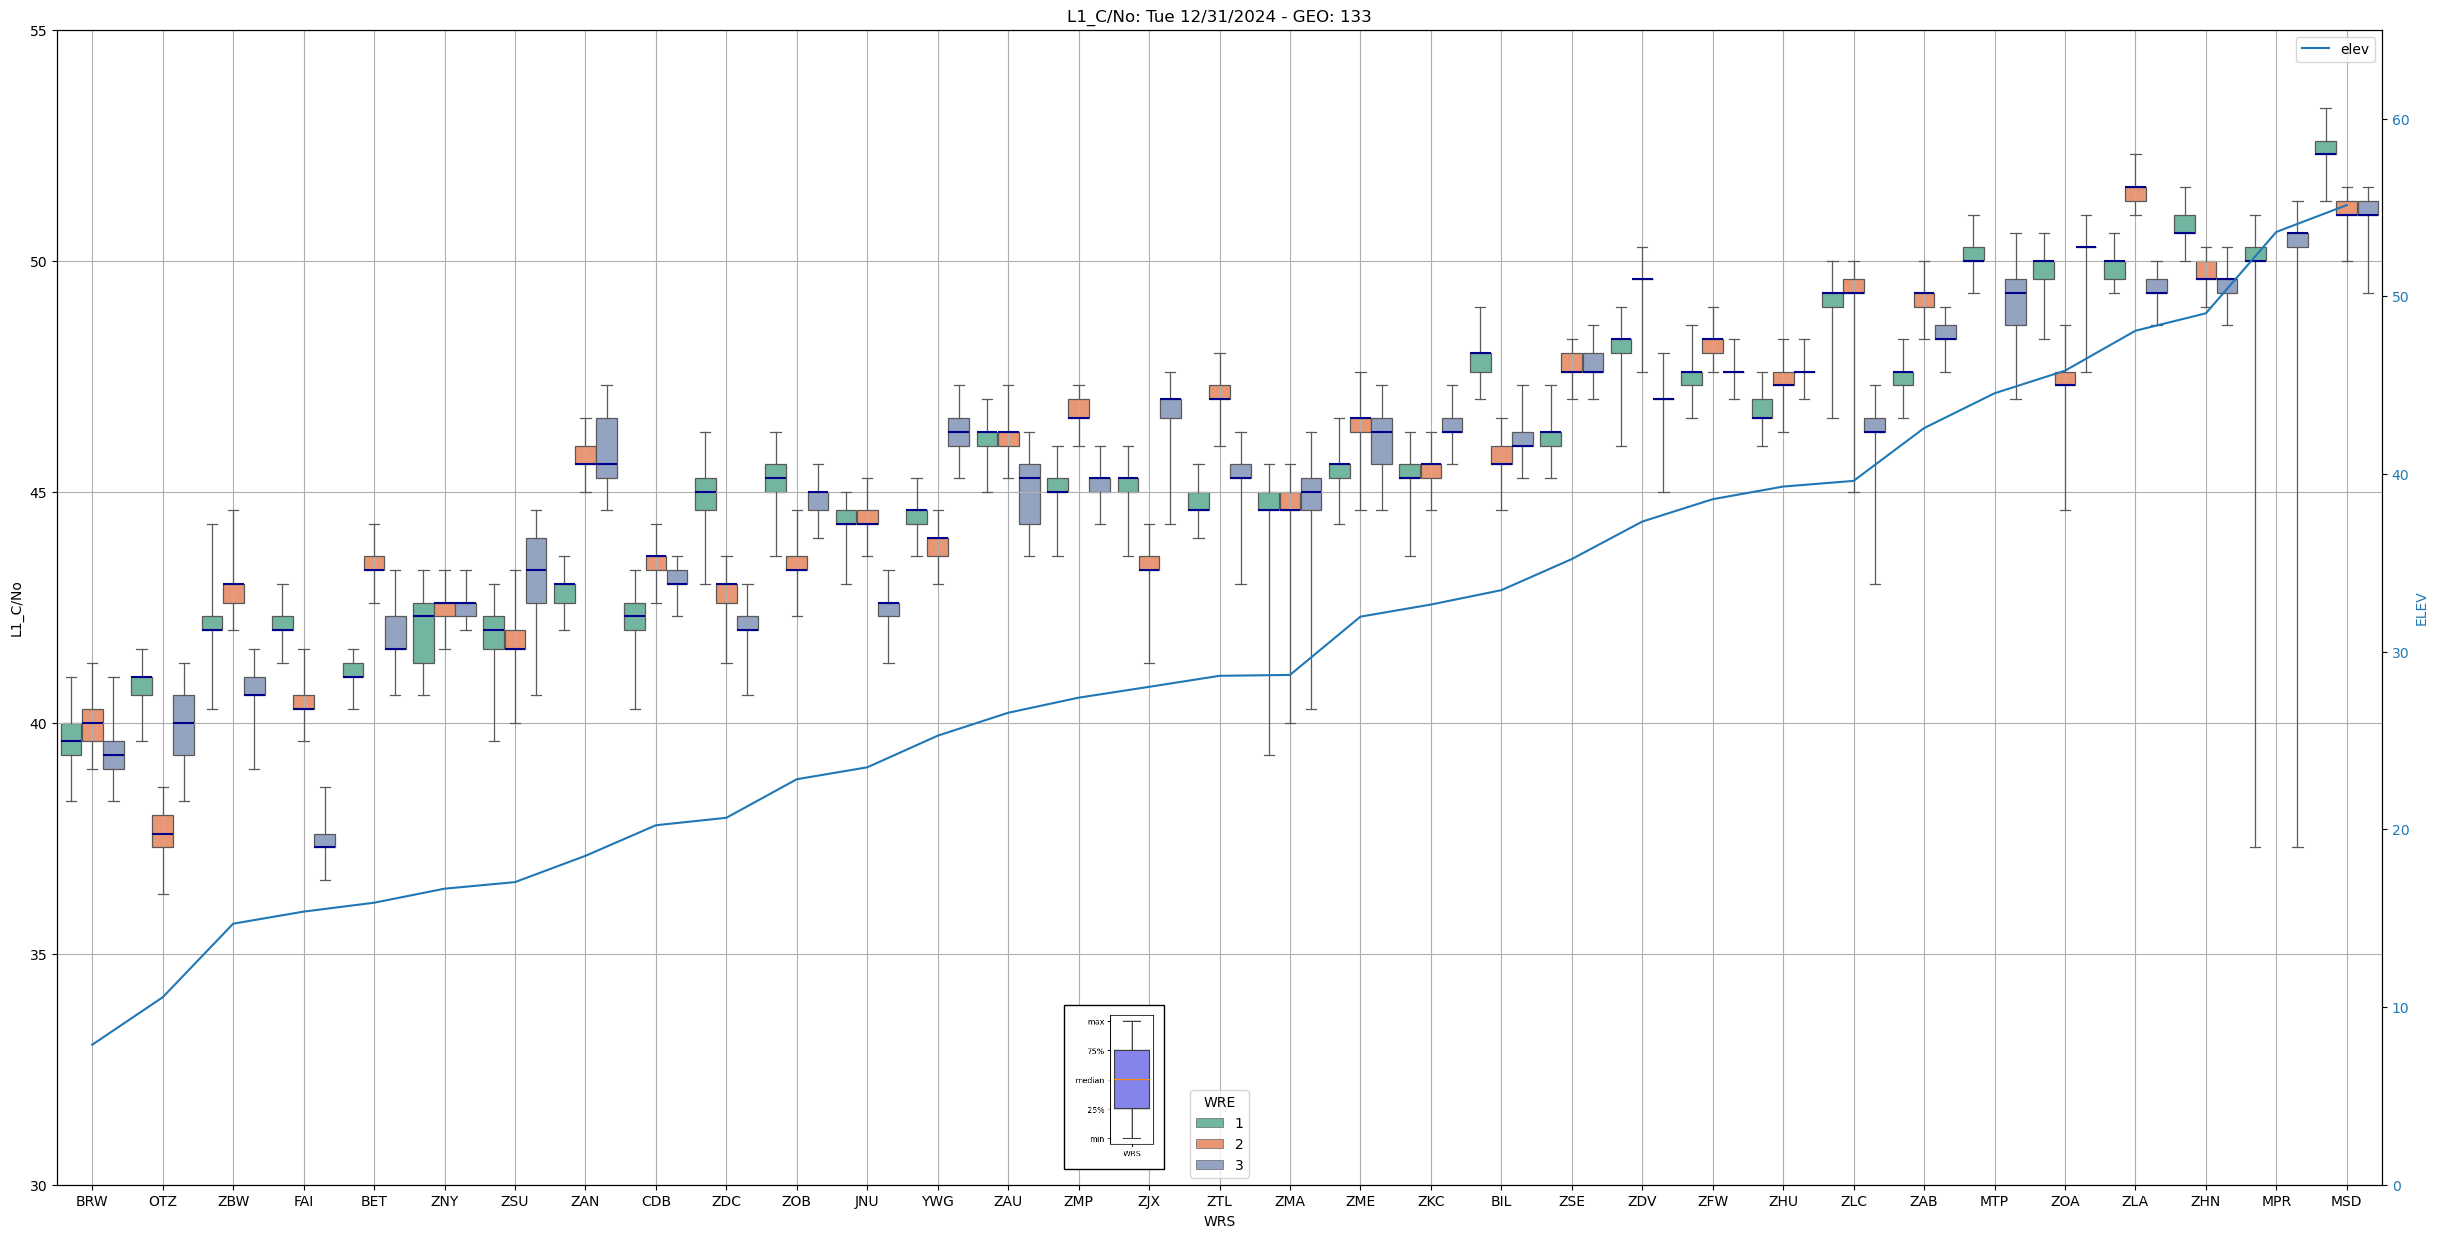This screenshot has width=2439, height=1238.
Task: Click the ZTL station tick label
Action: pyautogui.click(x=1219, y=1201)
